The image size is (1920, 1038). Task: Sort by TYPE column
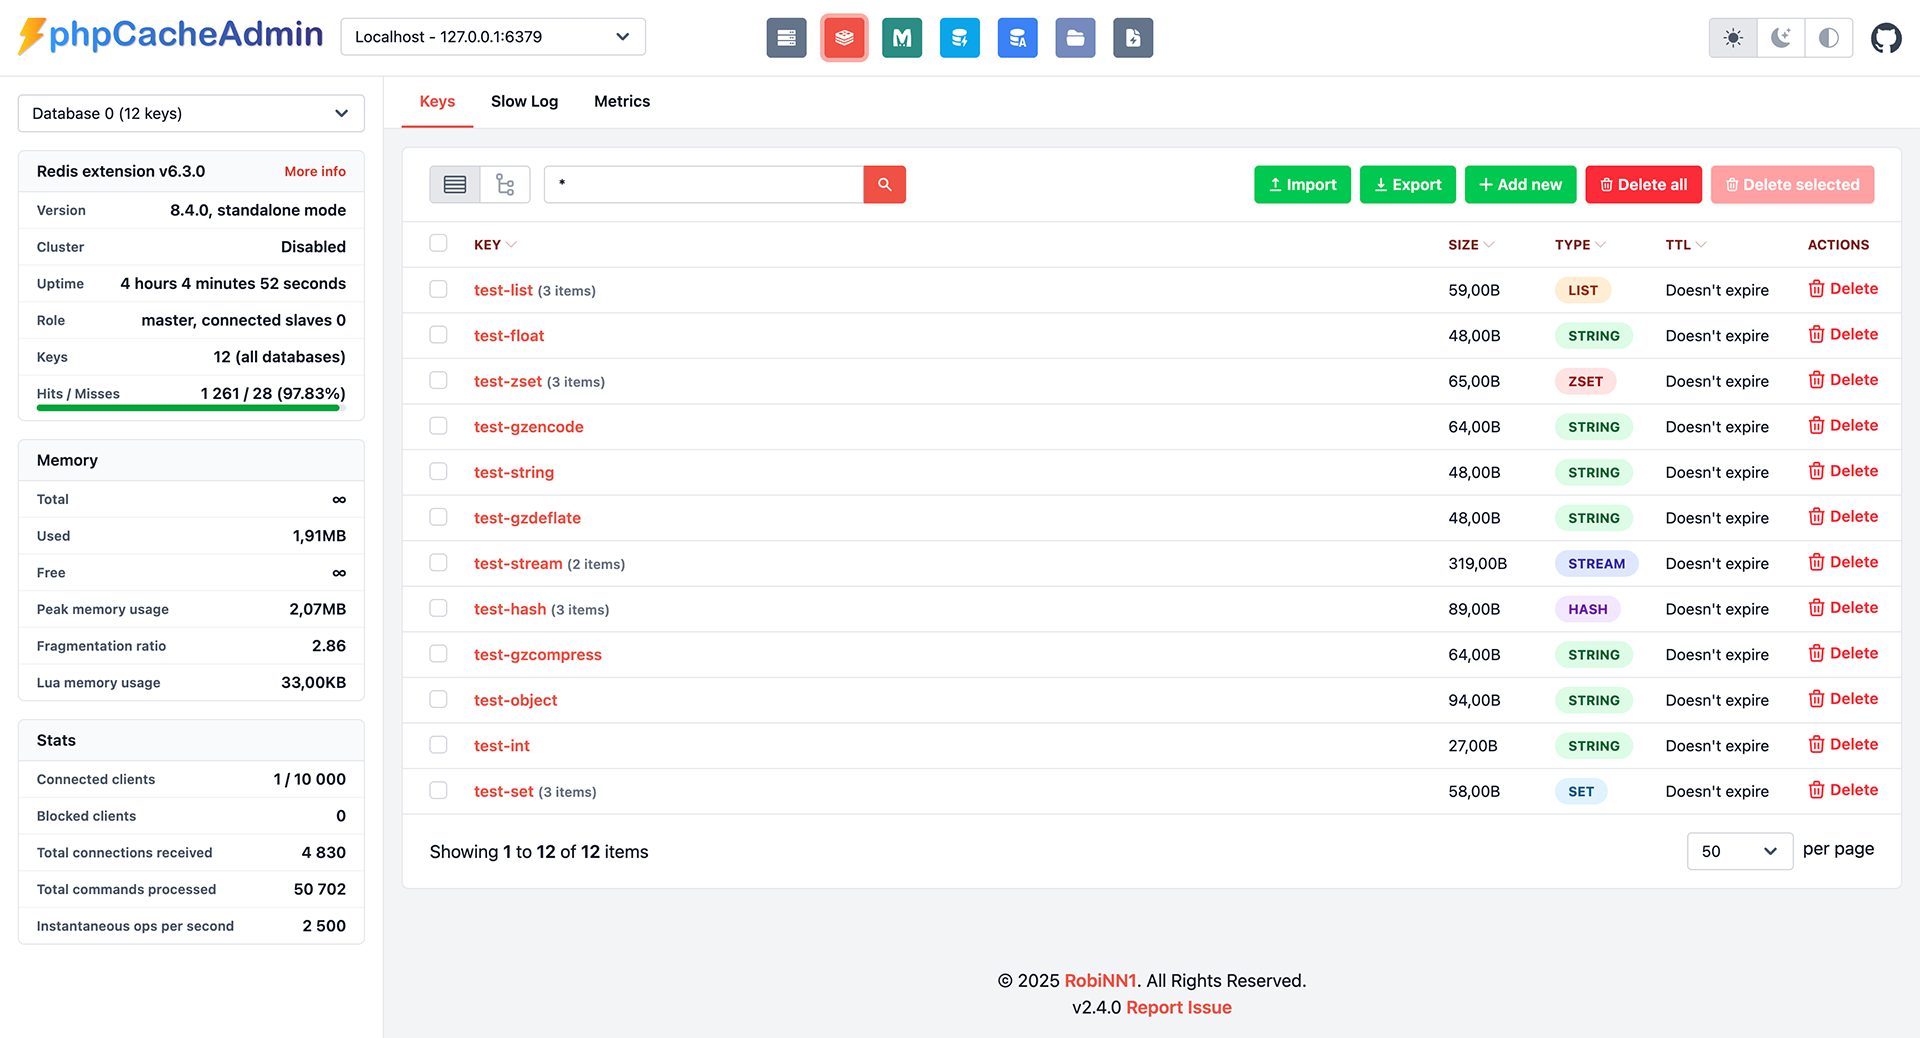click(x=1580, y=245)
